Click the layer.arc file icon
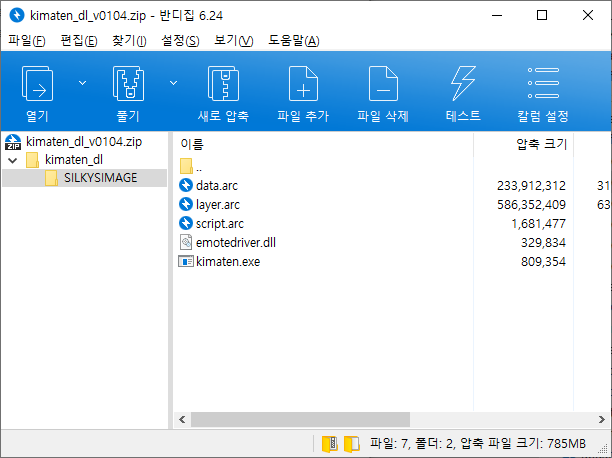The height and width of the screenshot is (458, 612). (x=186, y=204)
